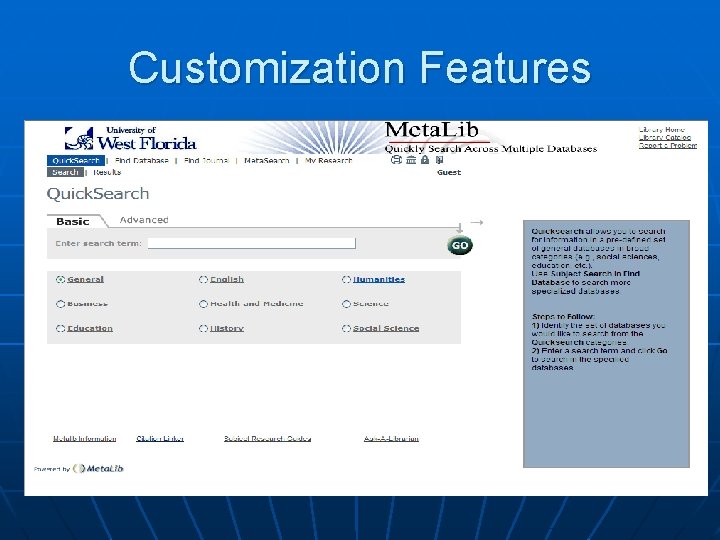Click the printer-like icon under MetaLib title
Viewport: 720px width, 540px height.
coord(396,160)
